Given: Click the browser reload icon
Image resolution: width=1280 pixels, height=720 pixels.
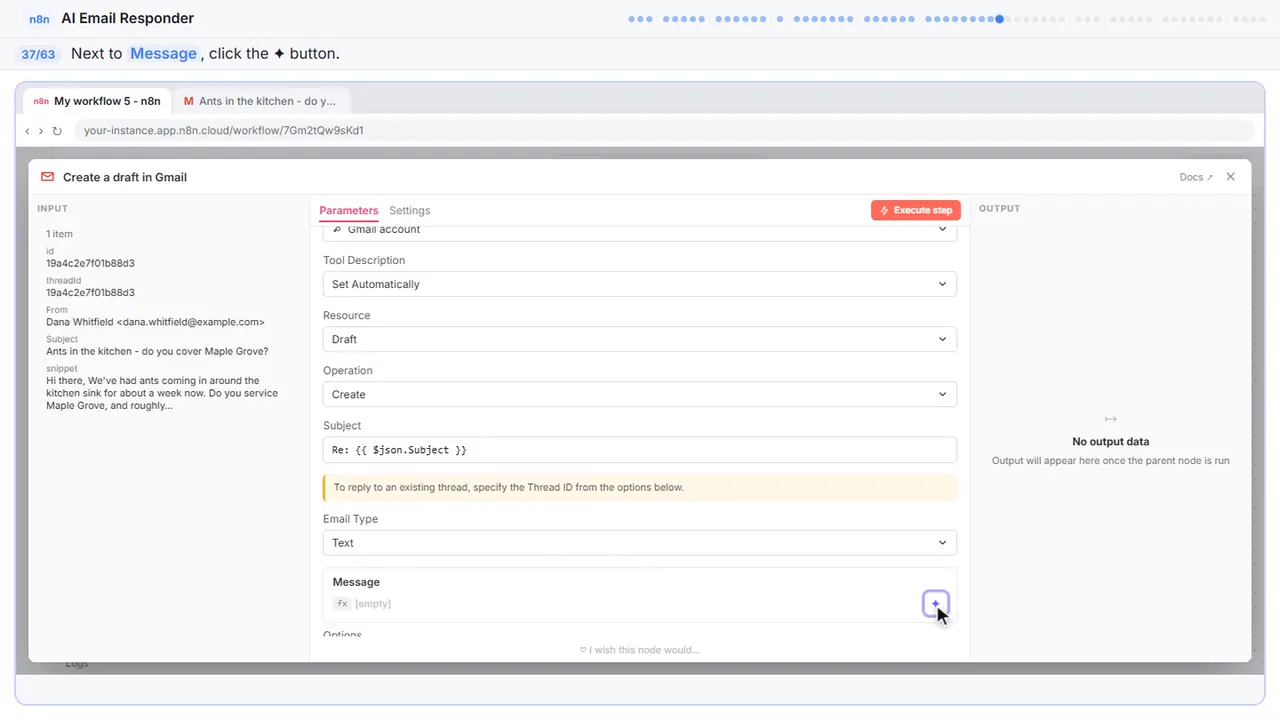Looking at the screenshot, I should pos(57,131).
